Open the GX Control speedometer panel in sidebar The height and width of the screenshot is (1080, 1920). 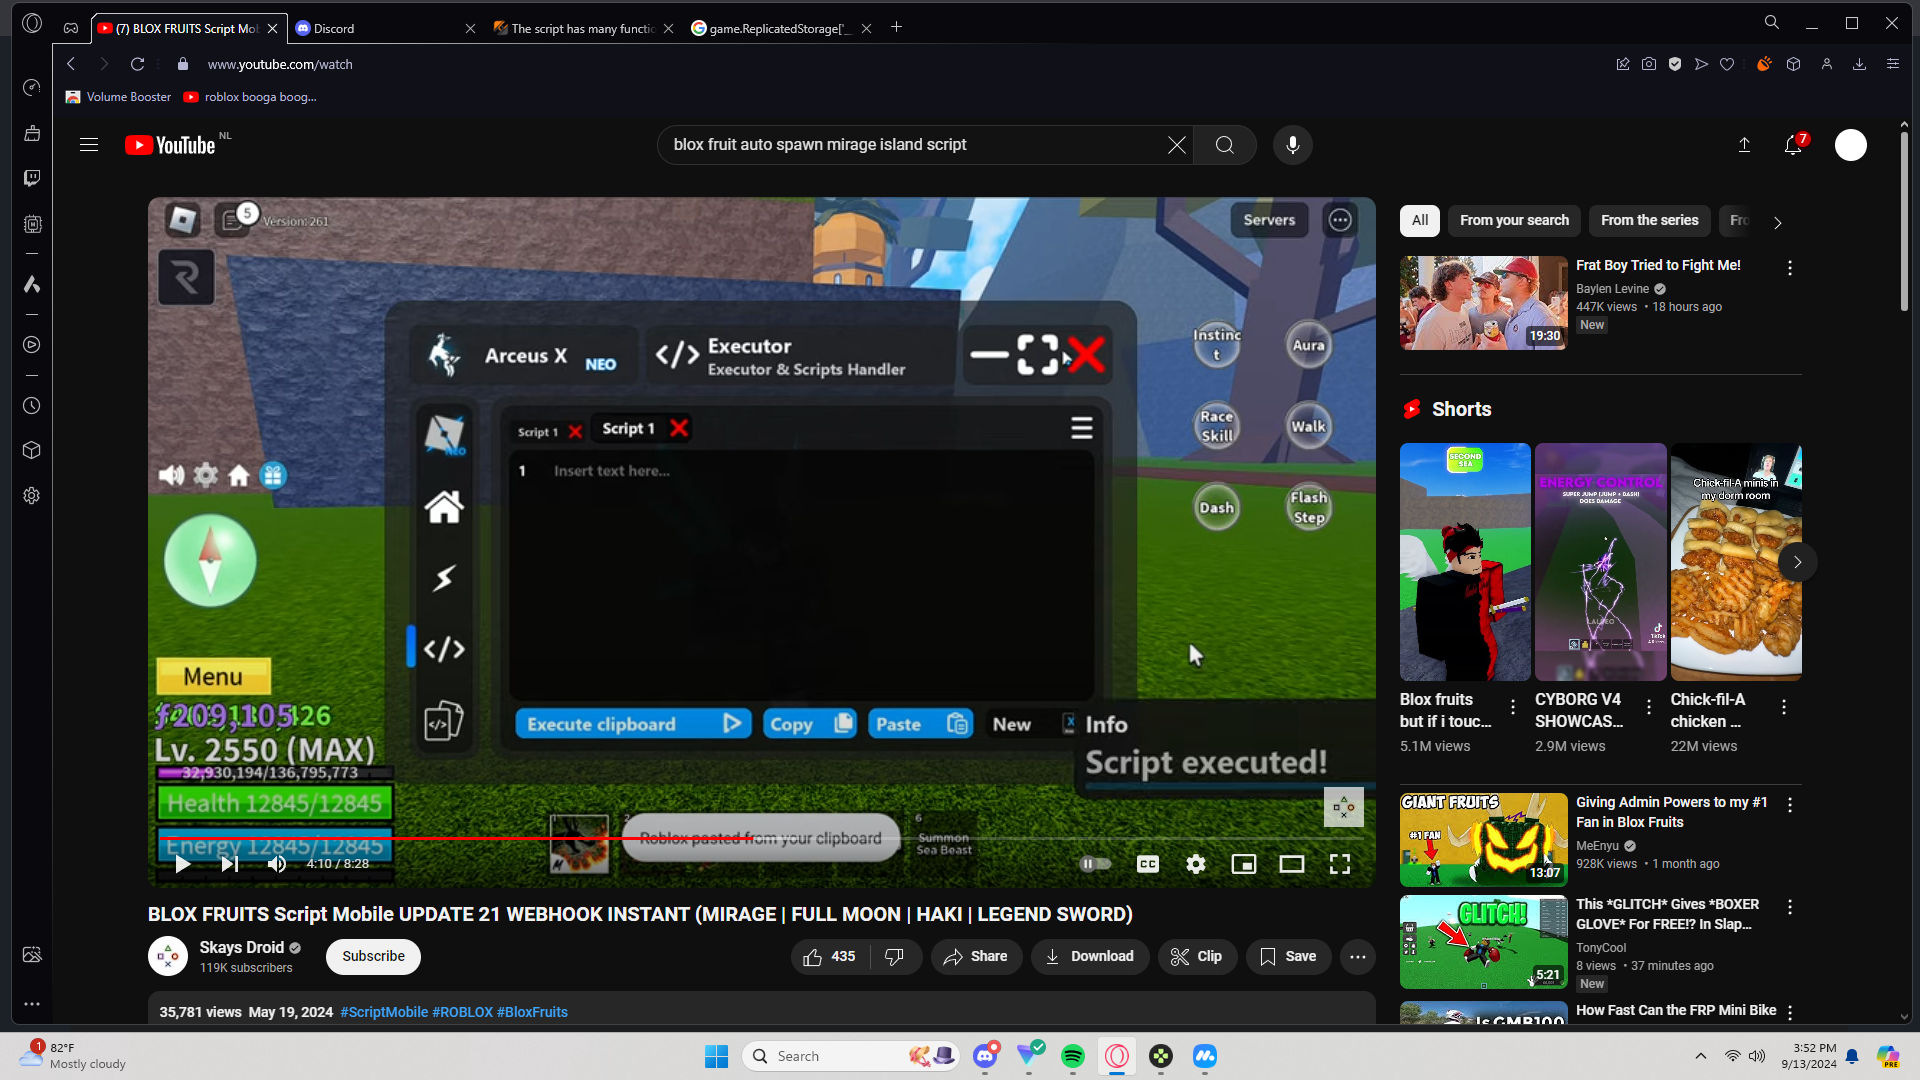(x=32, y=88)
